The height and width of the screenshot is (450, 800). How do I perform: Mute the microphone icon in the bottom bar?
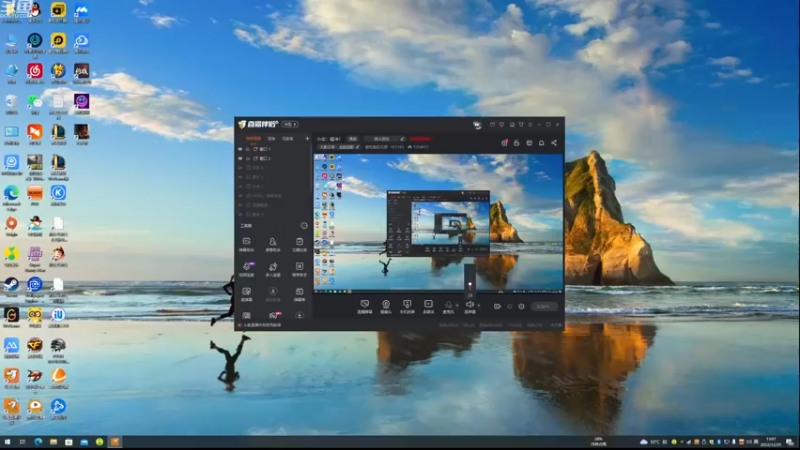tap(448, 306)
